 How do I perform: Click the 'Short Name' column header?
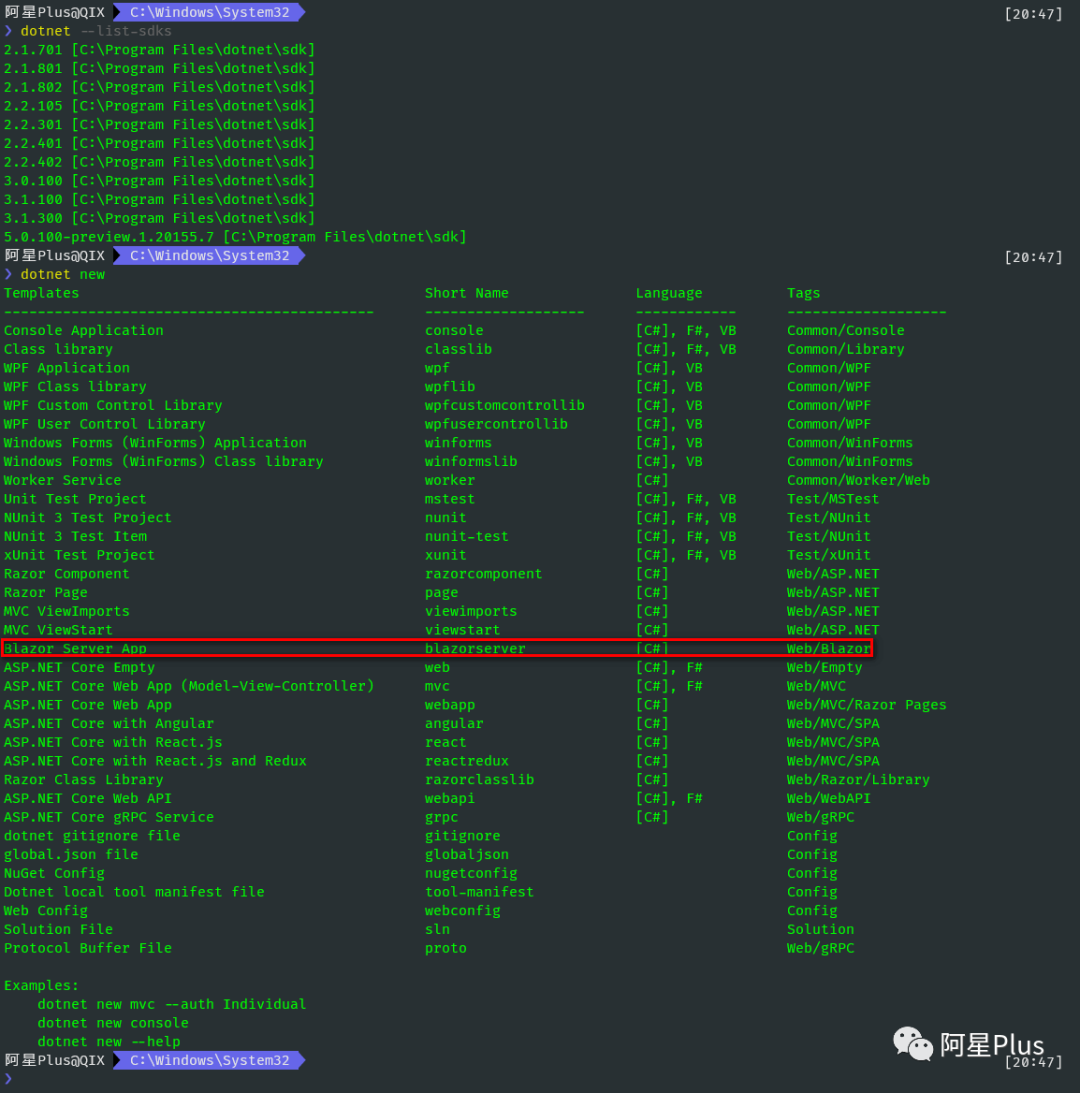point(466,293)
